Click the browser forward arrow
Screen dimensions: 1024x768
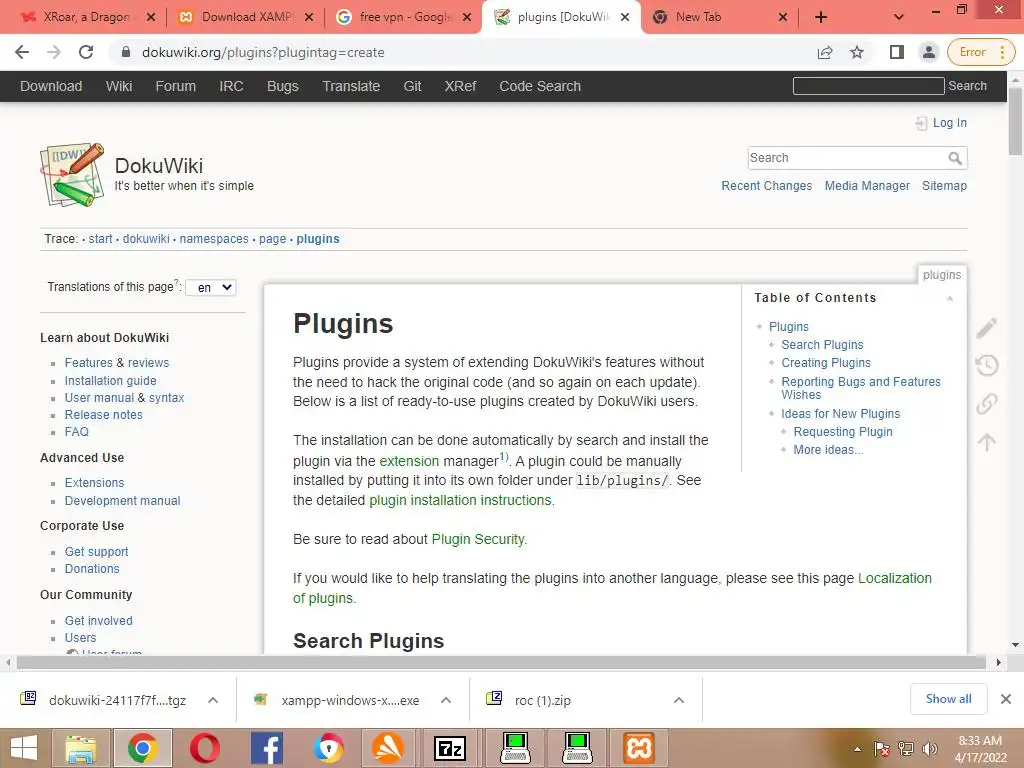(x=54, y=52)
